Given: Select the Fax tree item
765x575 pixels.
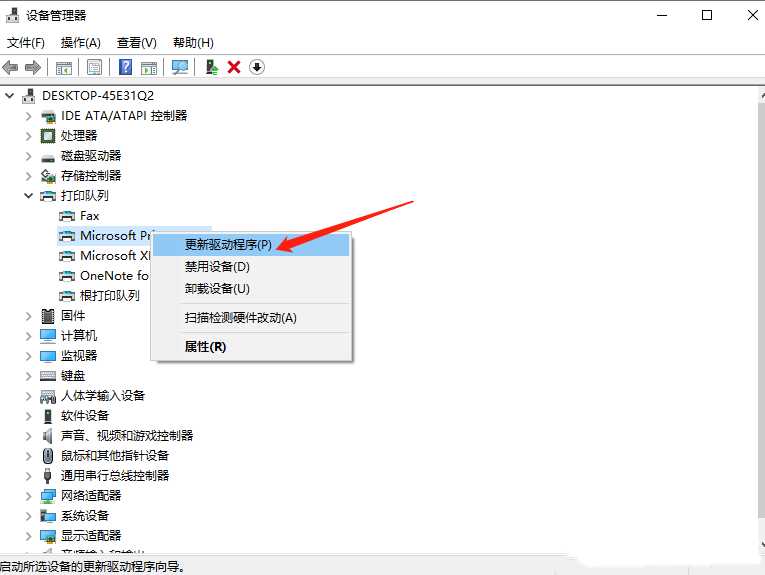Looking at the screenshot, I should (x=89, y=216).
